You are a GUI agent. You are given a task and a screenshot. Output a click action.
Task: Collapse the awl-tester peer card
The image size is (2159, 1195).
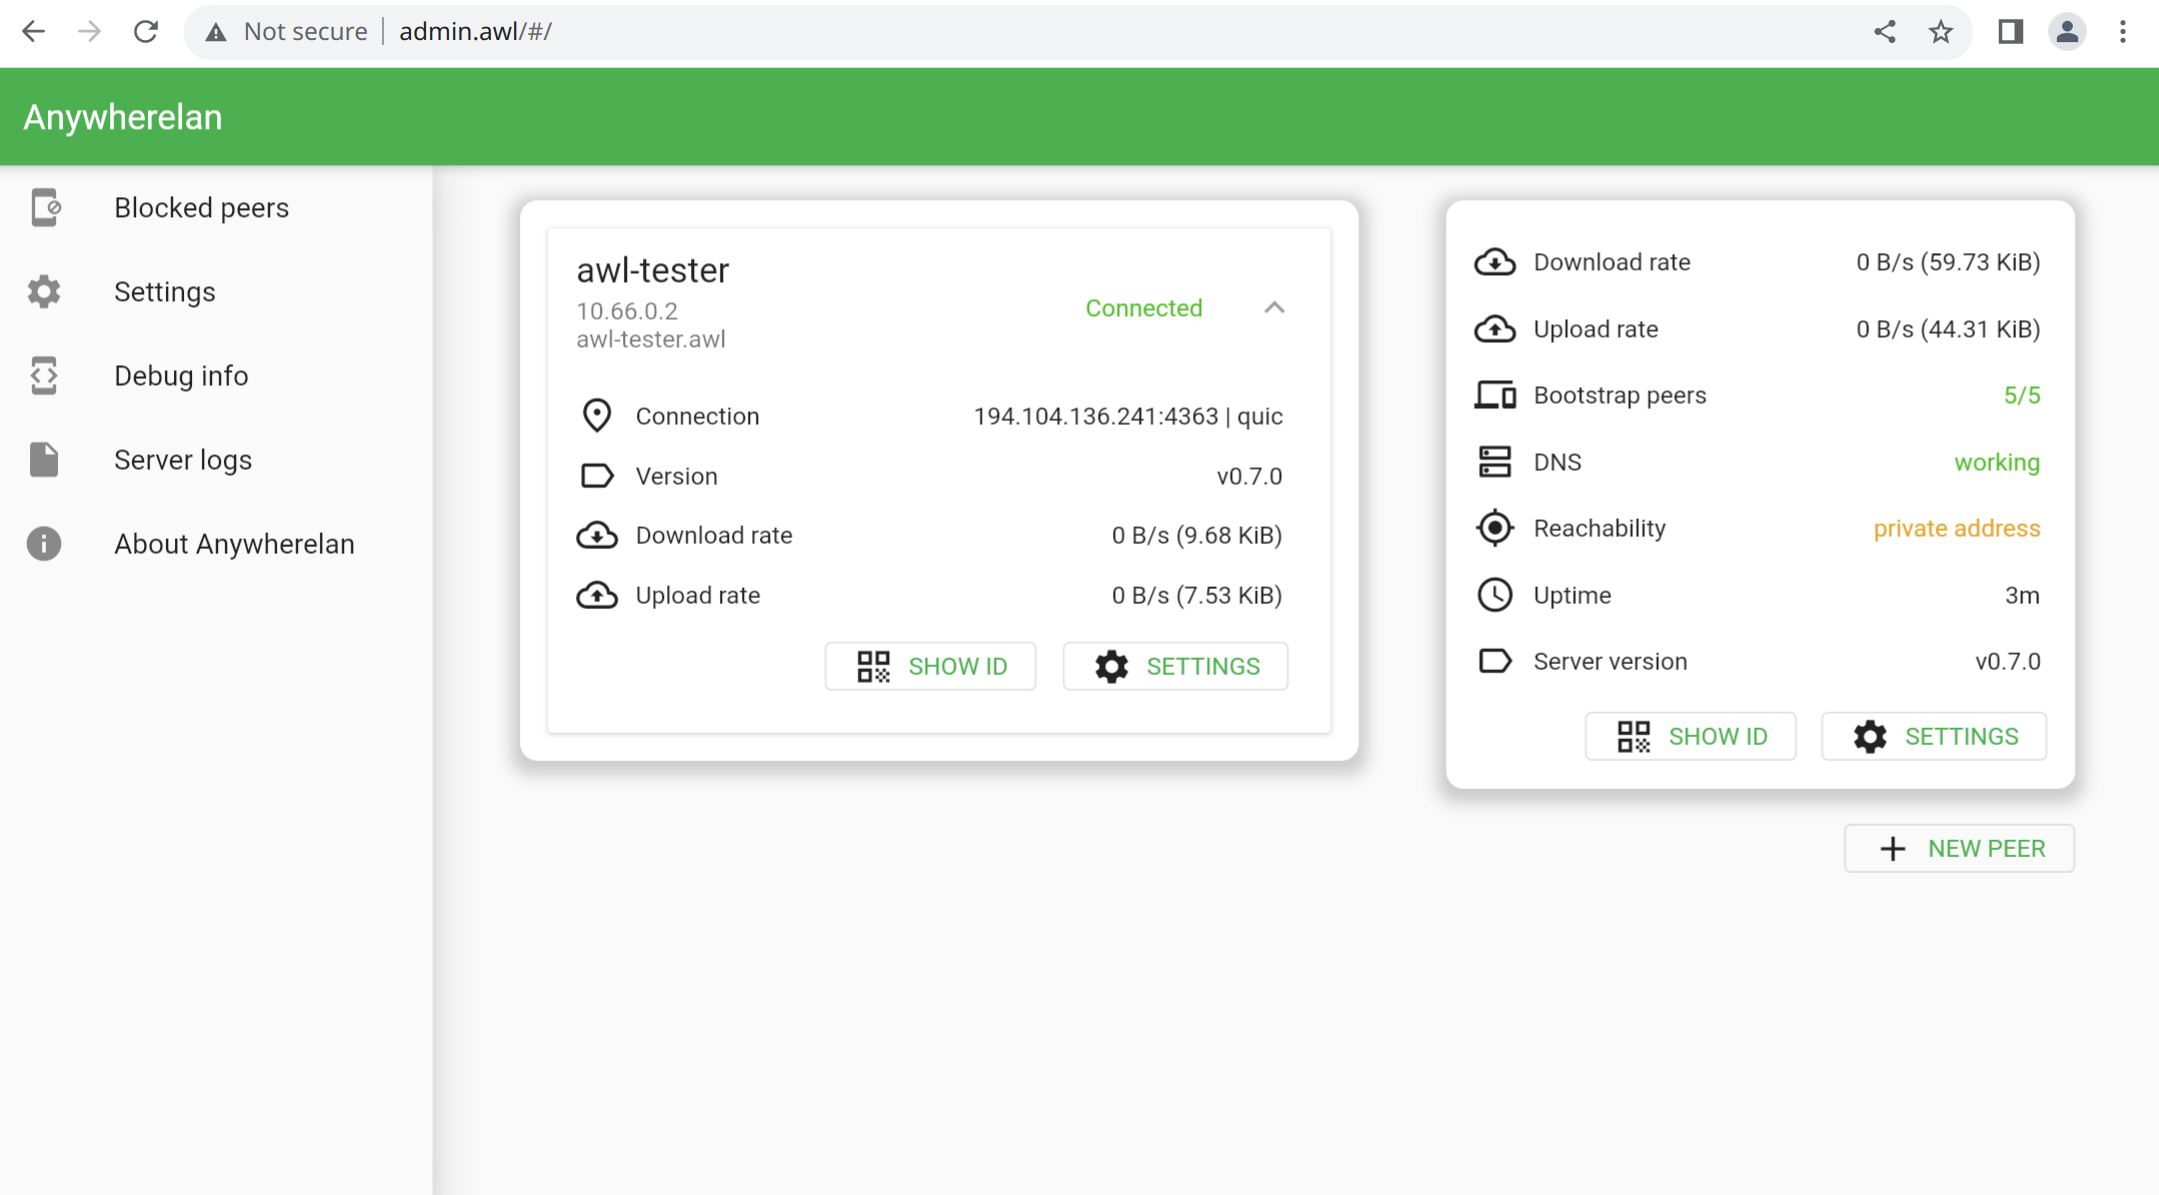click(x=1274, y=308)
